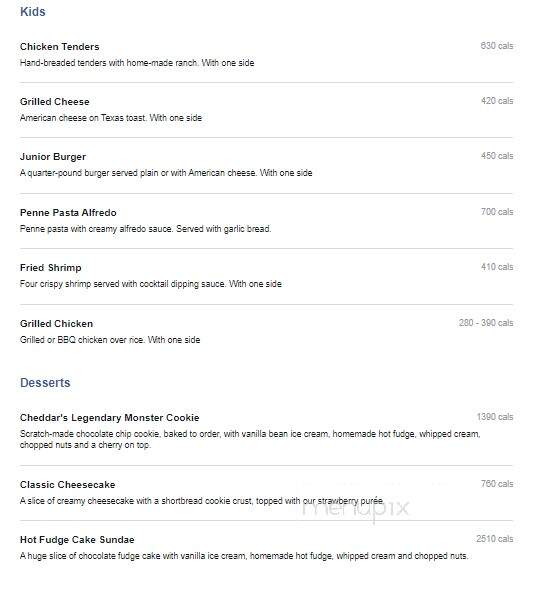Viewport: 535px width, 591px height.
Task: Select Cheddar's Legendary Monster Cookie
Action: pyautogui.click(x=109, y=418)
